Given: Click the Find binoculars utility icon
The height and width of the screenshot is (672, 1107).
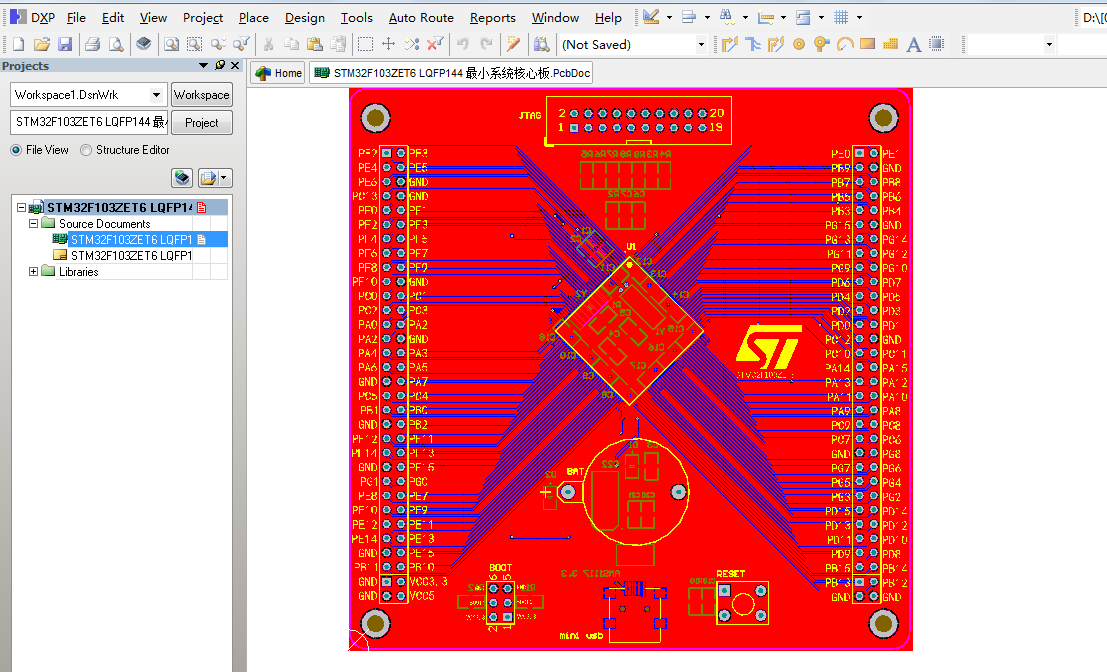Looking at the screenshot, I should point(726,17).
